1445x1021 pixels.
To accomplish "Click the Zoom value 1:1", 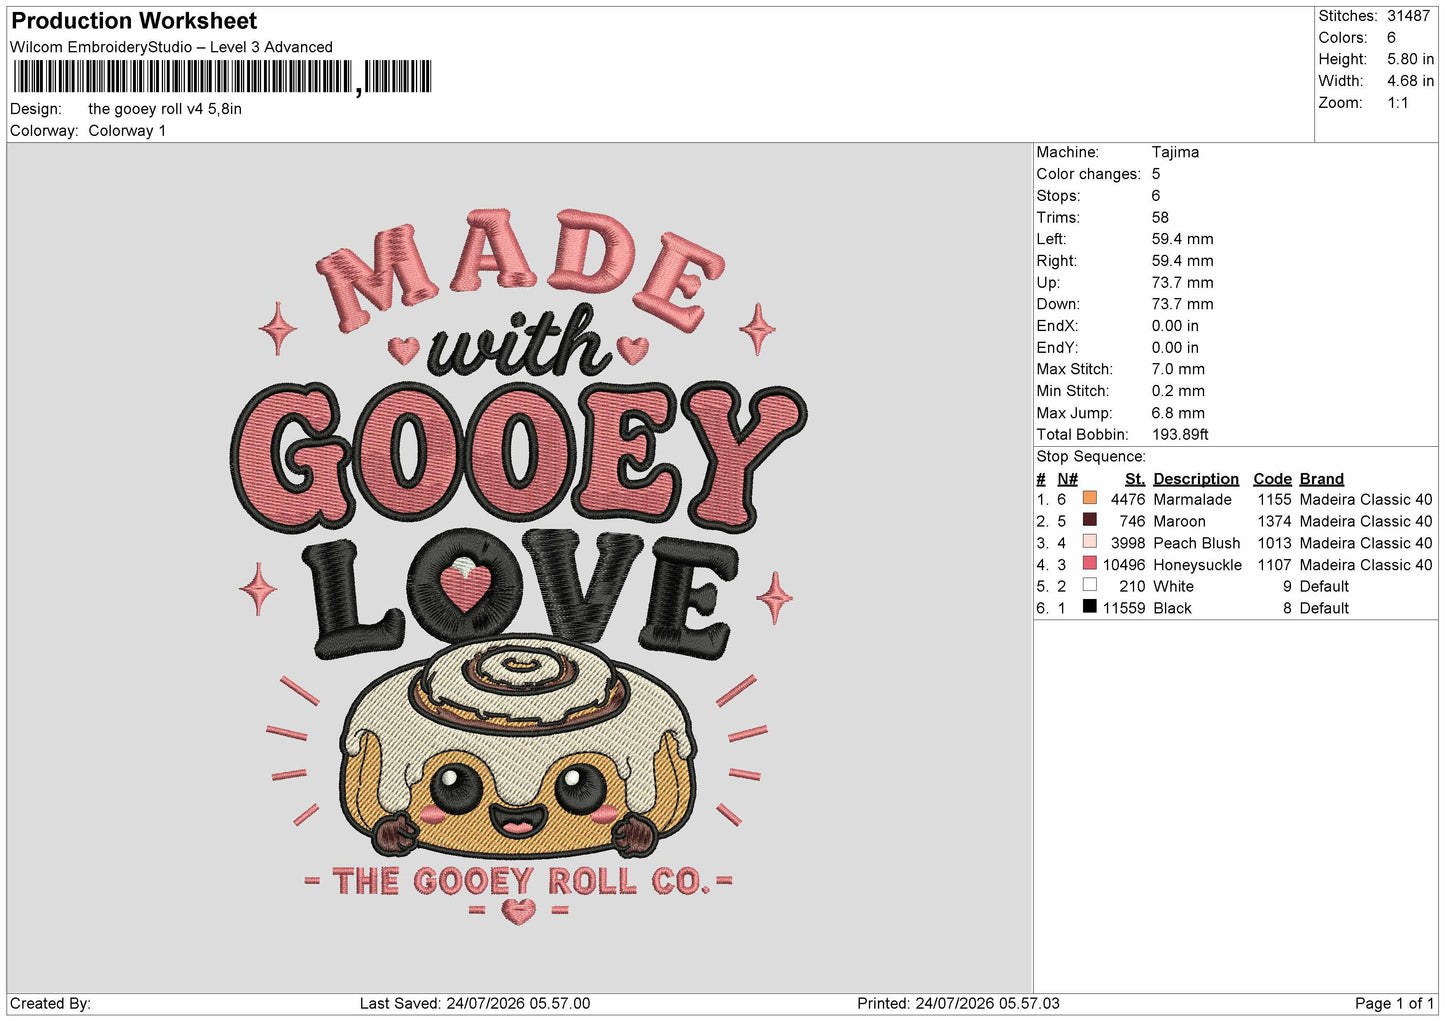I will 1398,103.
